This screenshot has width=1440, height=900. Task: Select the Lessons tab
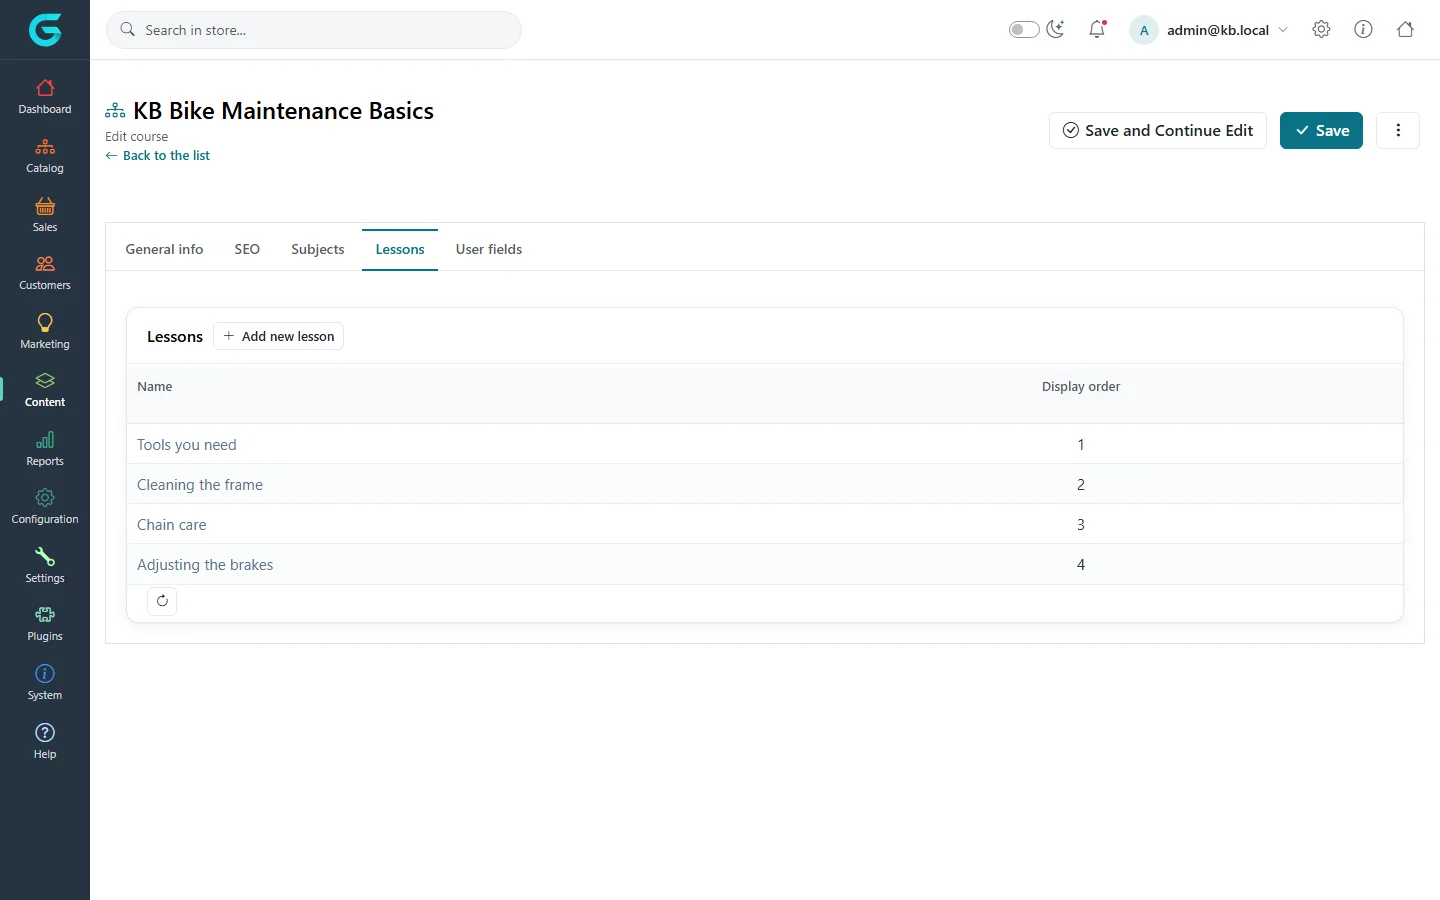400,249
